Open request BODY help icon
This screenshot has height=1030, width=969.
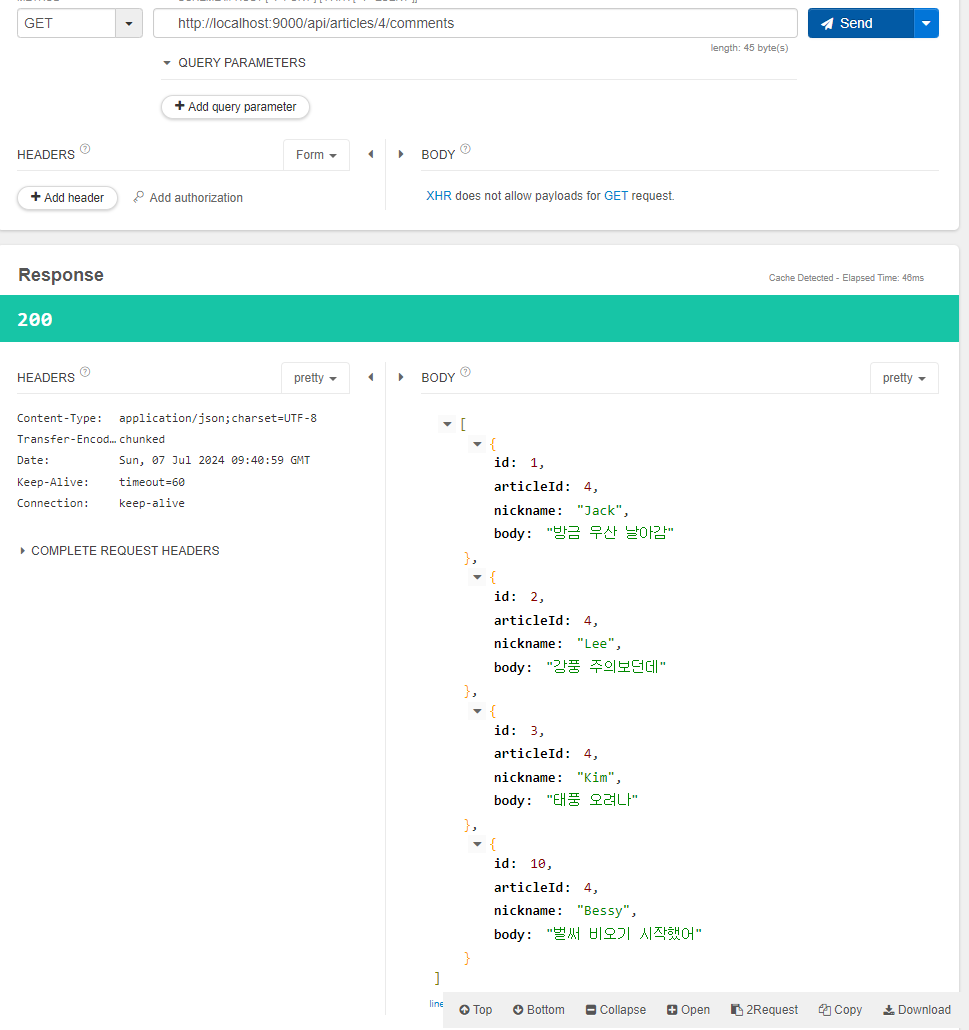[x=465, y=149]
